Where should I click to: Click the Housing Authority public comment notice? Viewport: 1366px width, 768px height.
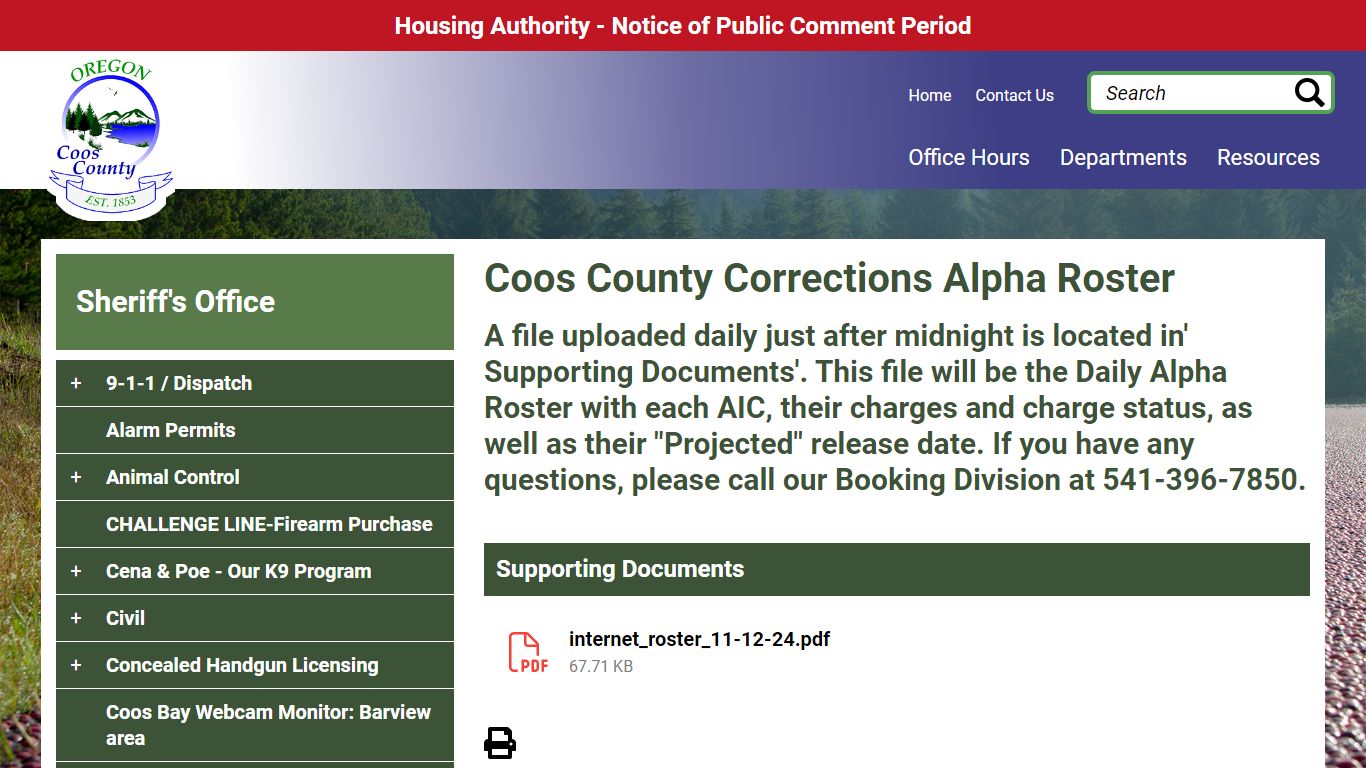pos(683,25)
